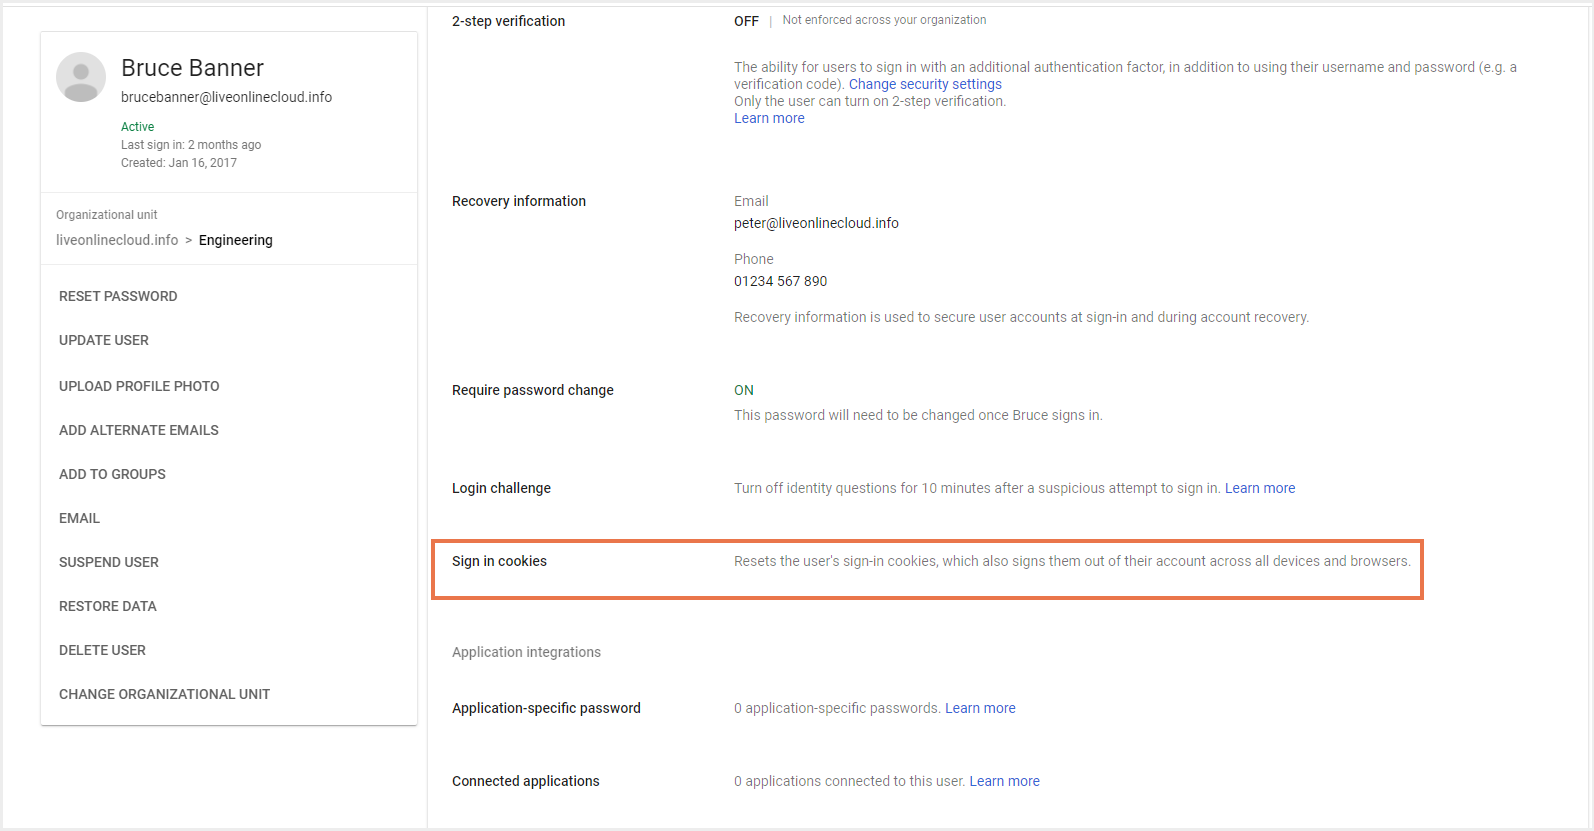This screenshot has width=1594, height=831.
Task: Select UPDATE USER action
Action: (104, 340)
